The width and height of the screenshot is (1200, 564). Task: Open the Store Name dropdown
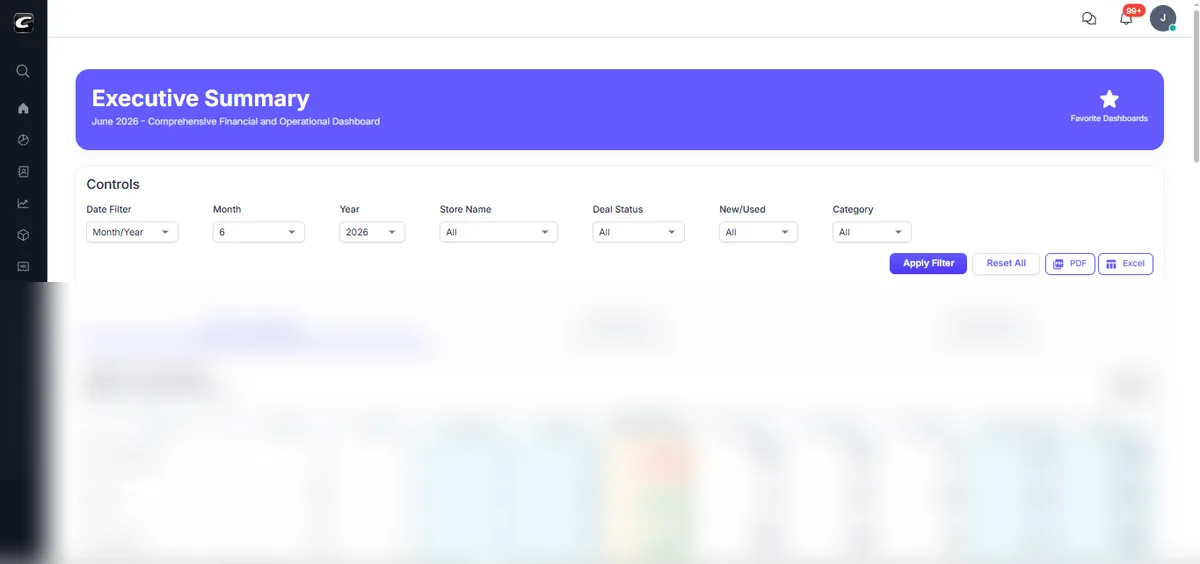(498, 232)
